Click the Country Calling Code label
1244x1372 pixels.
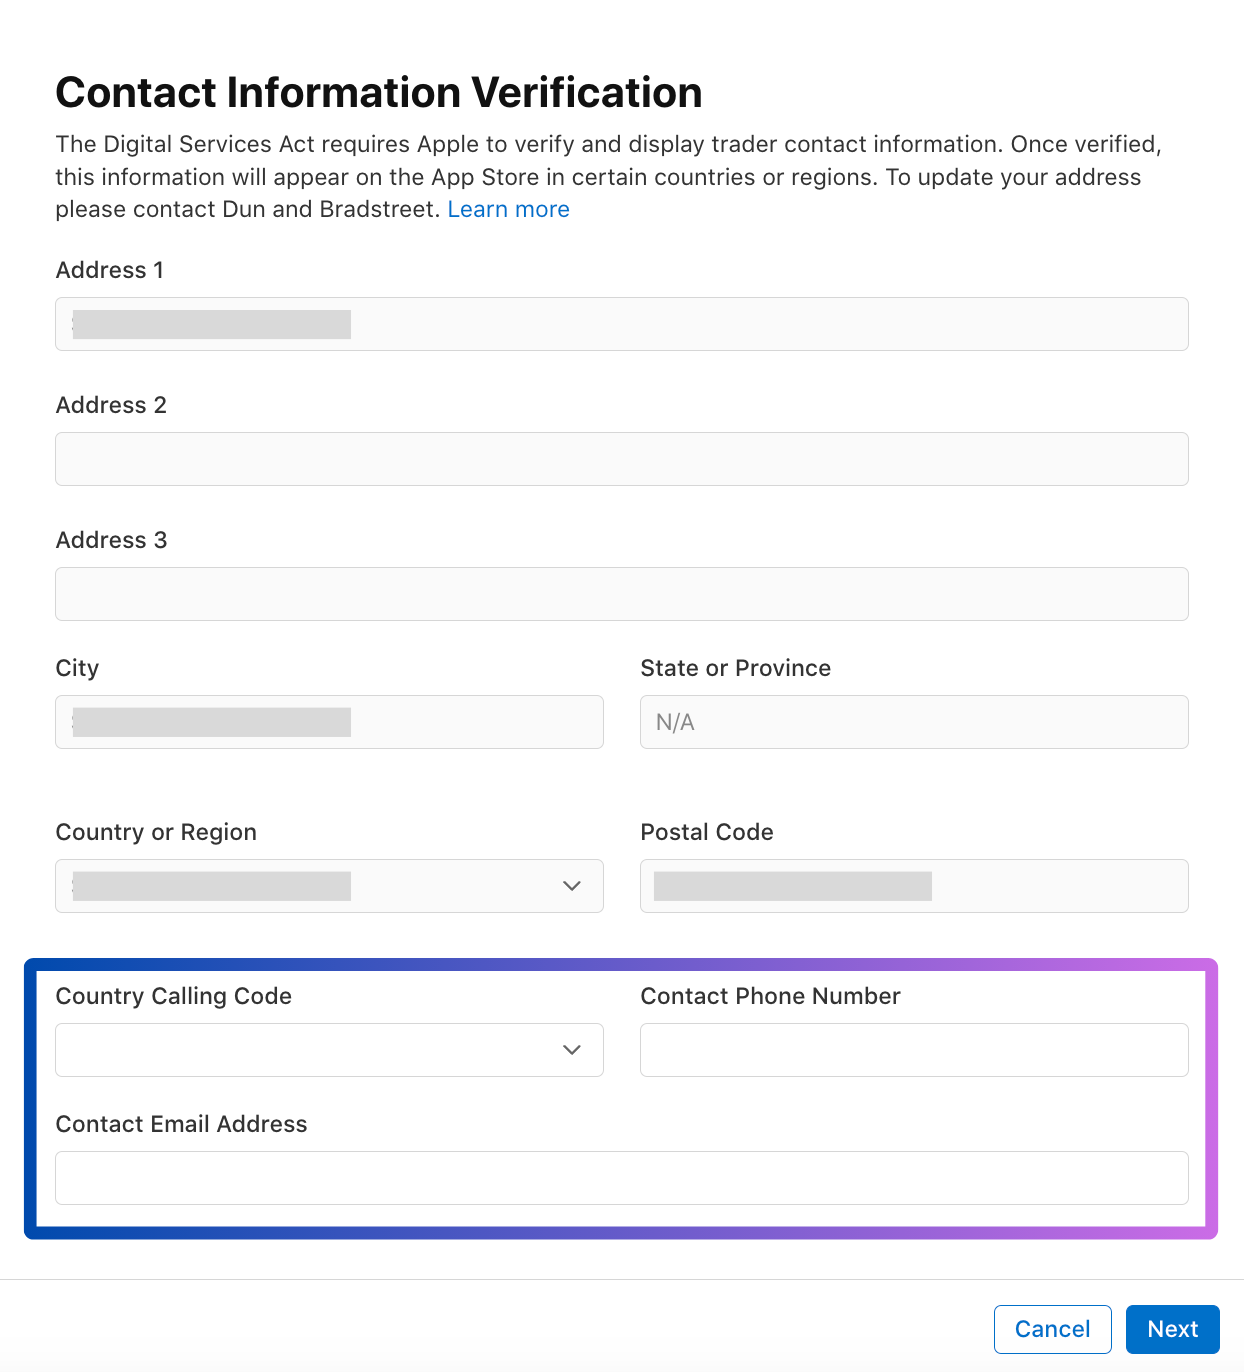pyautogui.click(x=173, y=996)
